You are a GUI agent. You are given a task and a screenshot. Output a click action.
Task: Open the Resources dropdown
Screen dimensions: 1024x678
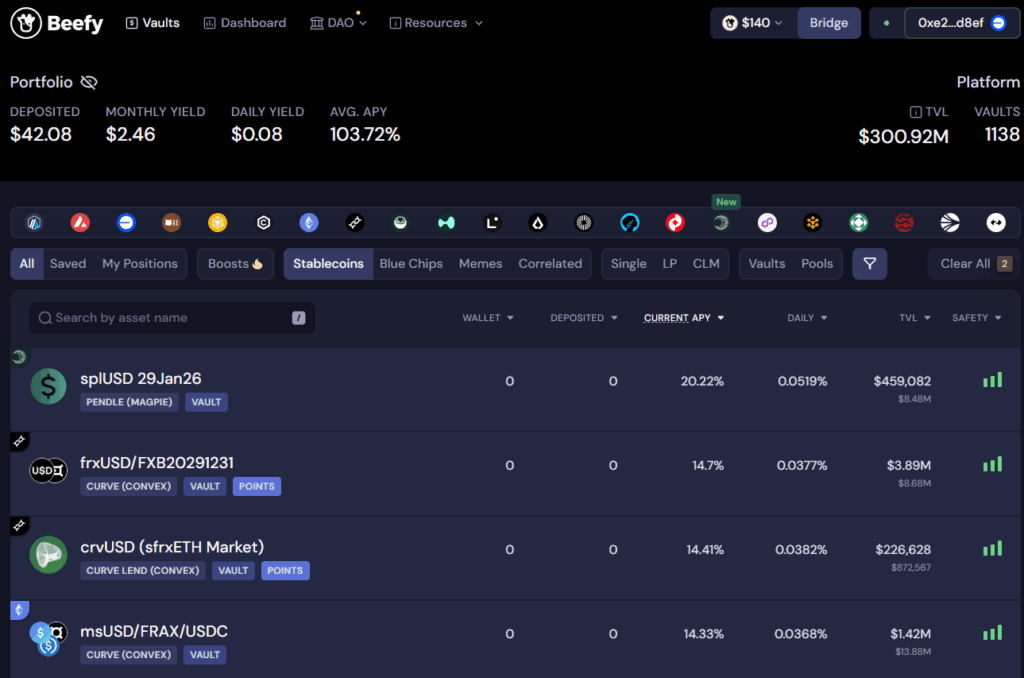(436, 23)
